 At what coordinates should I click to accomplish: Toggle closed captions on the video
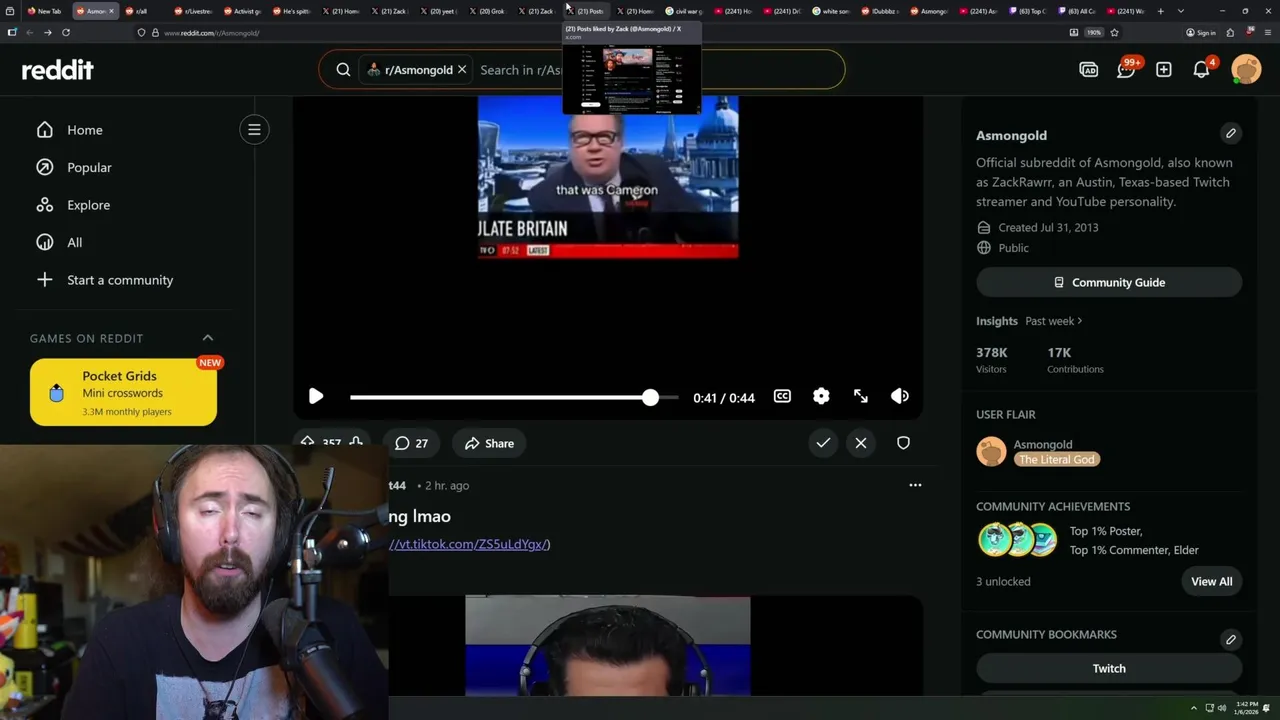782,397
